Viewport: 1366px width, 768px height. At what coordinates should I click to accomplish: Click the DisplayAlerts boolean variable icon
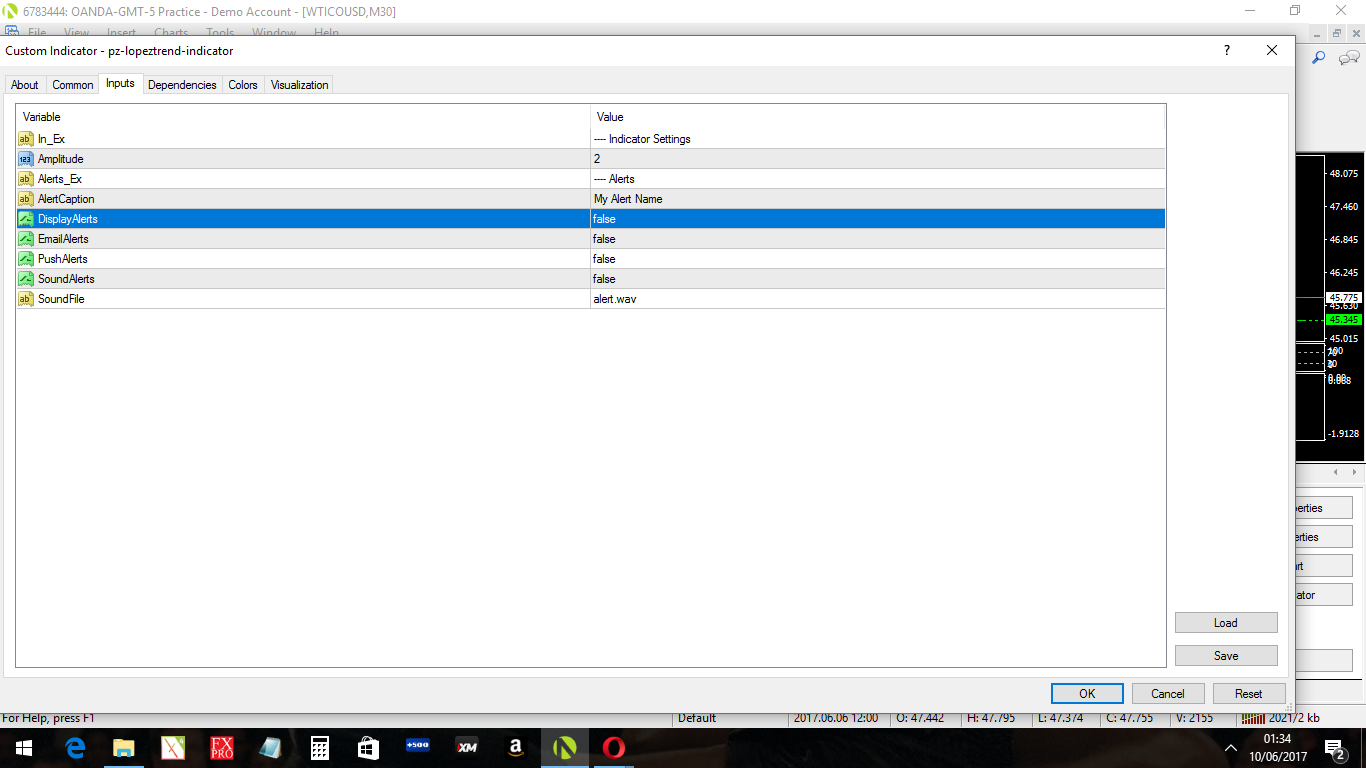click(26, 219)
